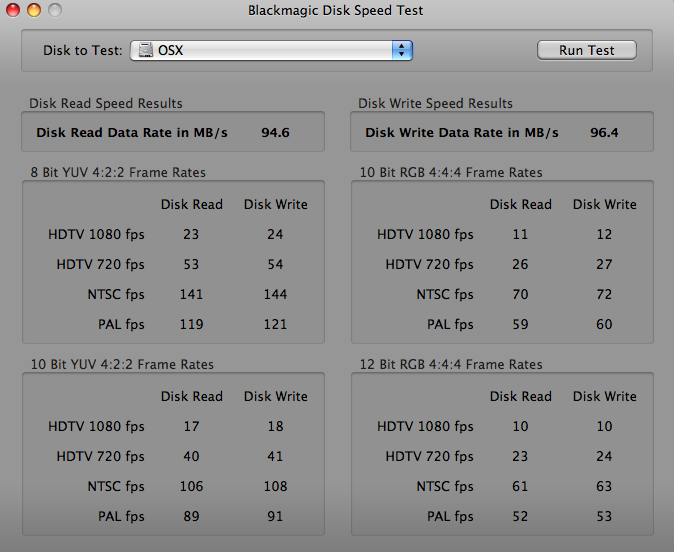Click 12 Bit RGB PAL read value 52

pos(520,516)
